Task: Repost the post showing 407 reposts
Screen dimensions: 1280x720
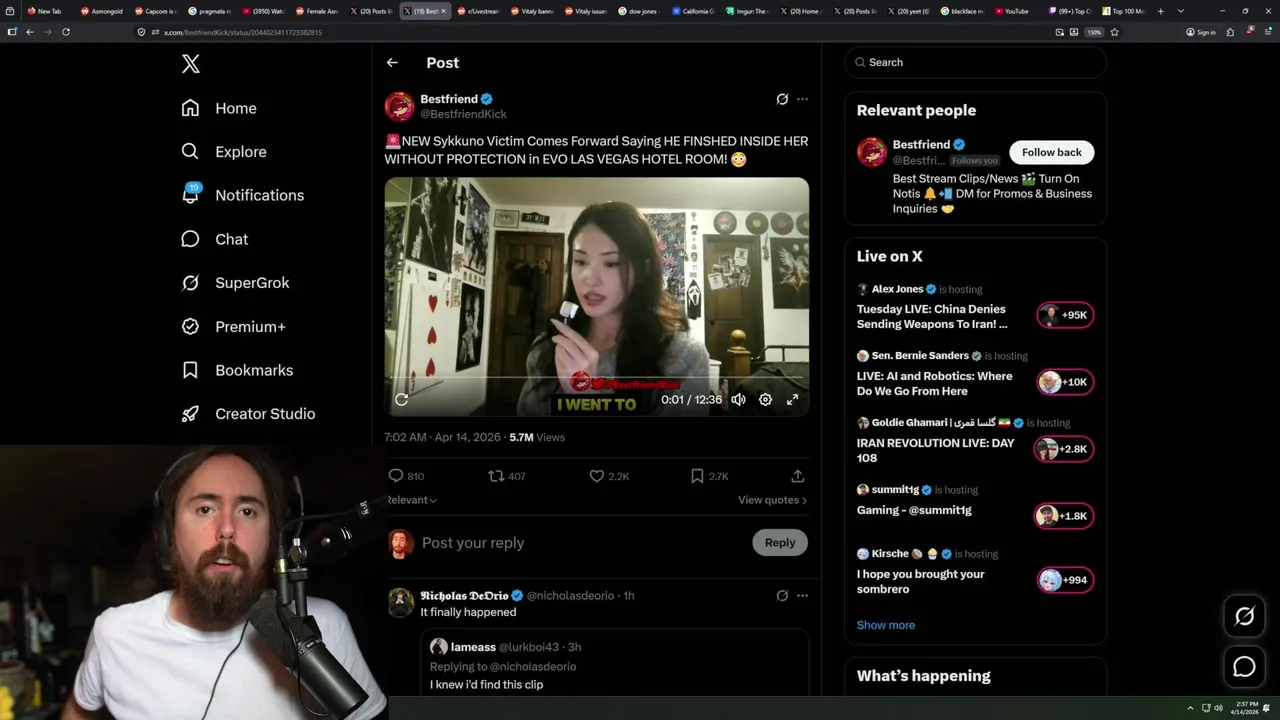Action: pyautogui.click(x=496, y=476)
